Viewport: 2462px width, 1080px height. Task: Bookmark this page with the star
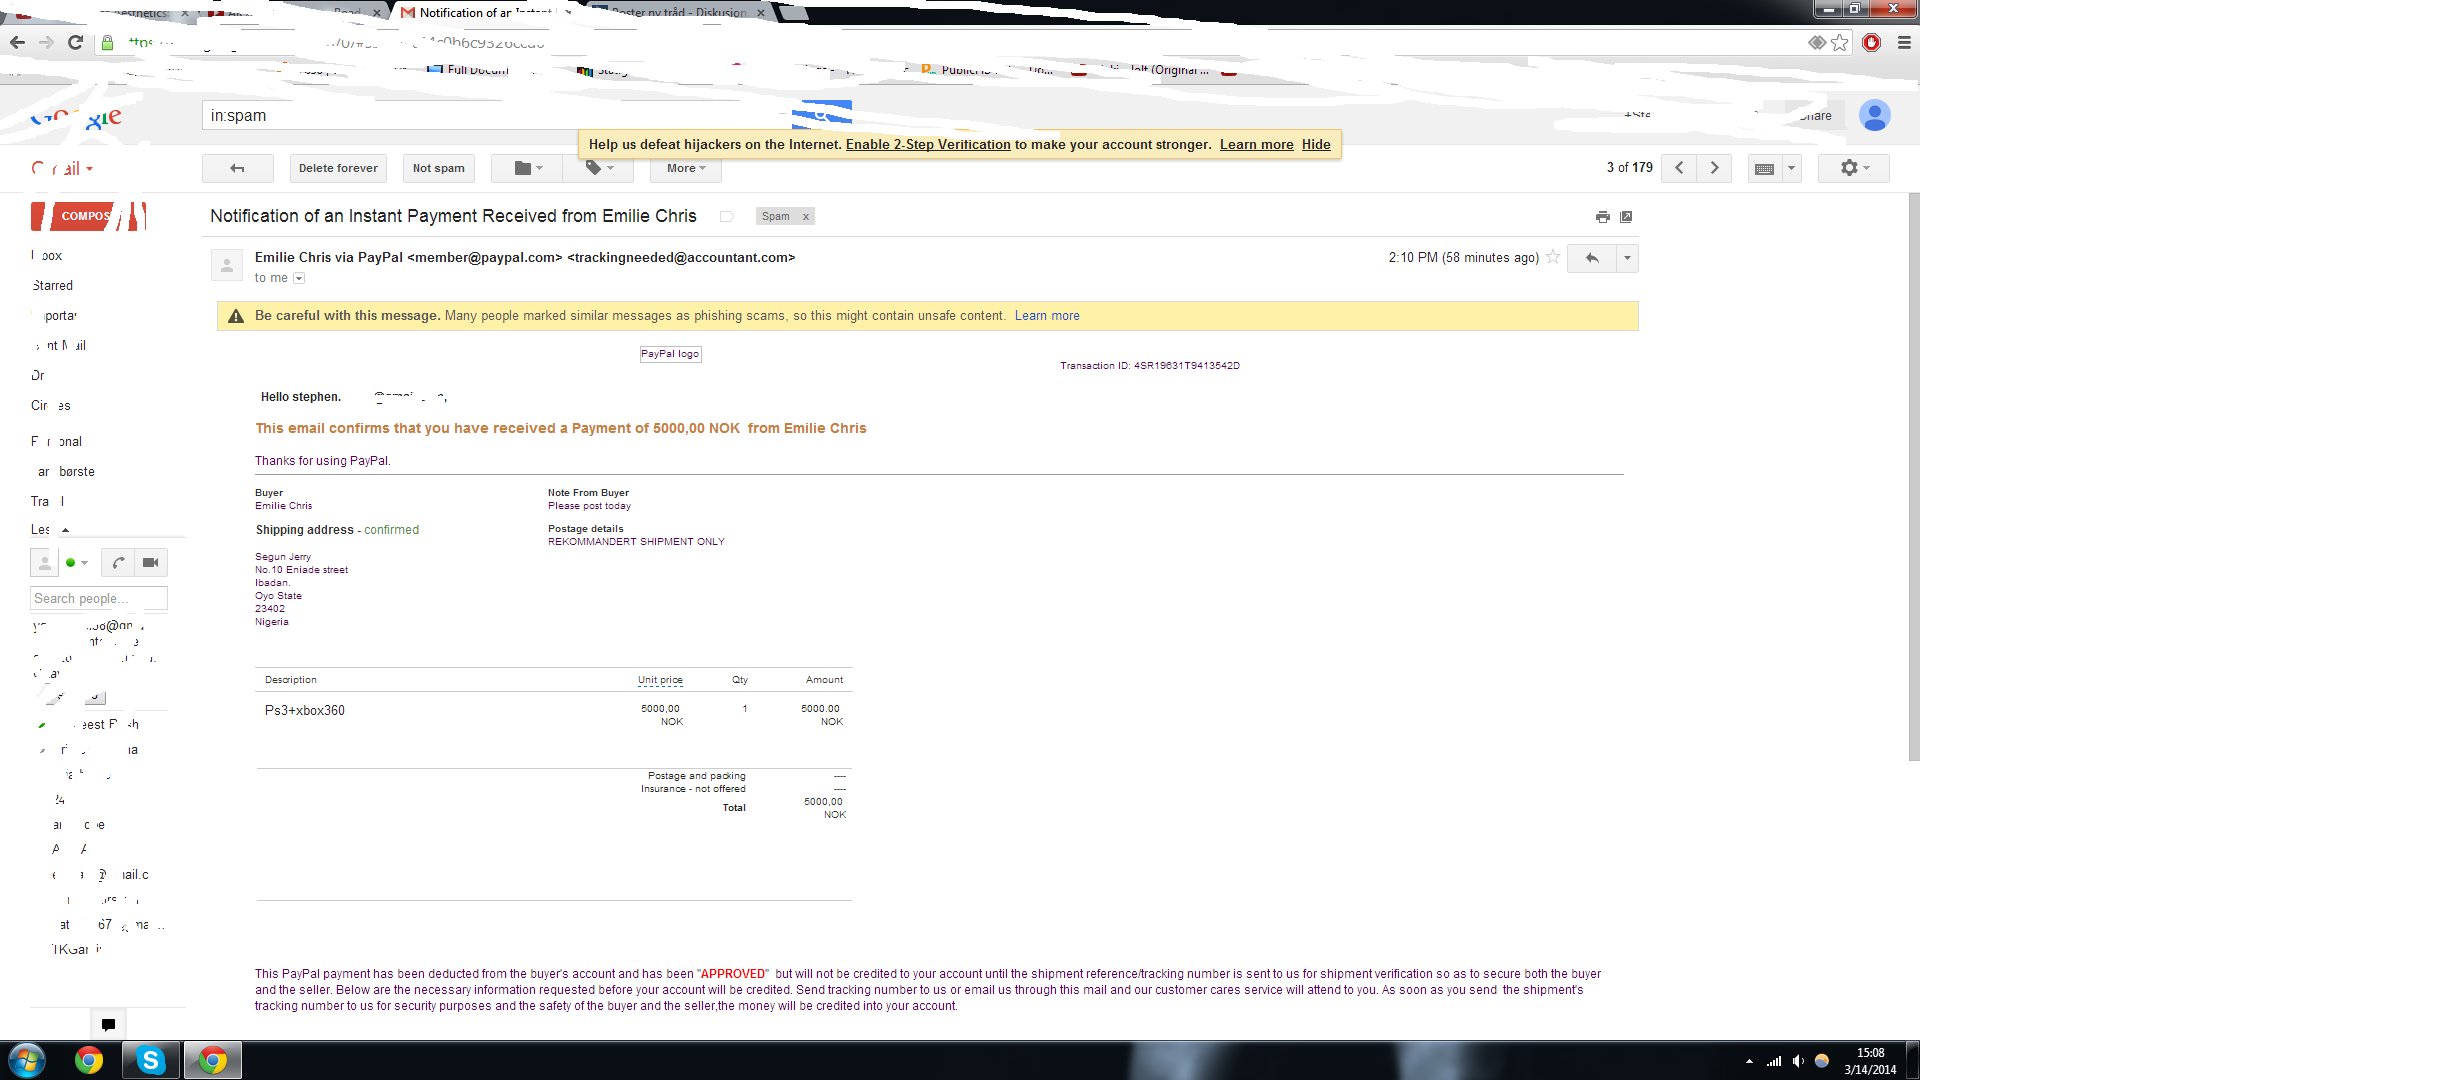(x=1840, y=42)
